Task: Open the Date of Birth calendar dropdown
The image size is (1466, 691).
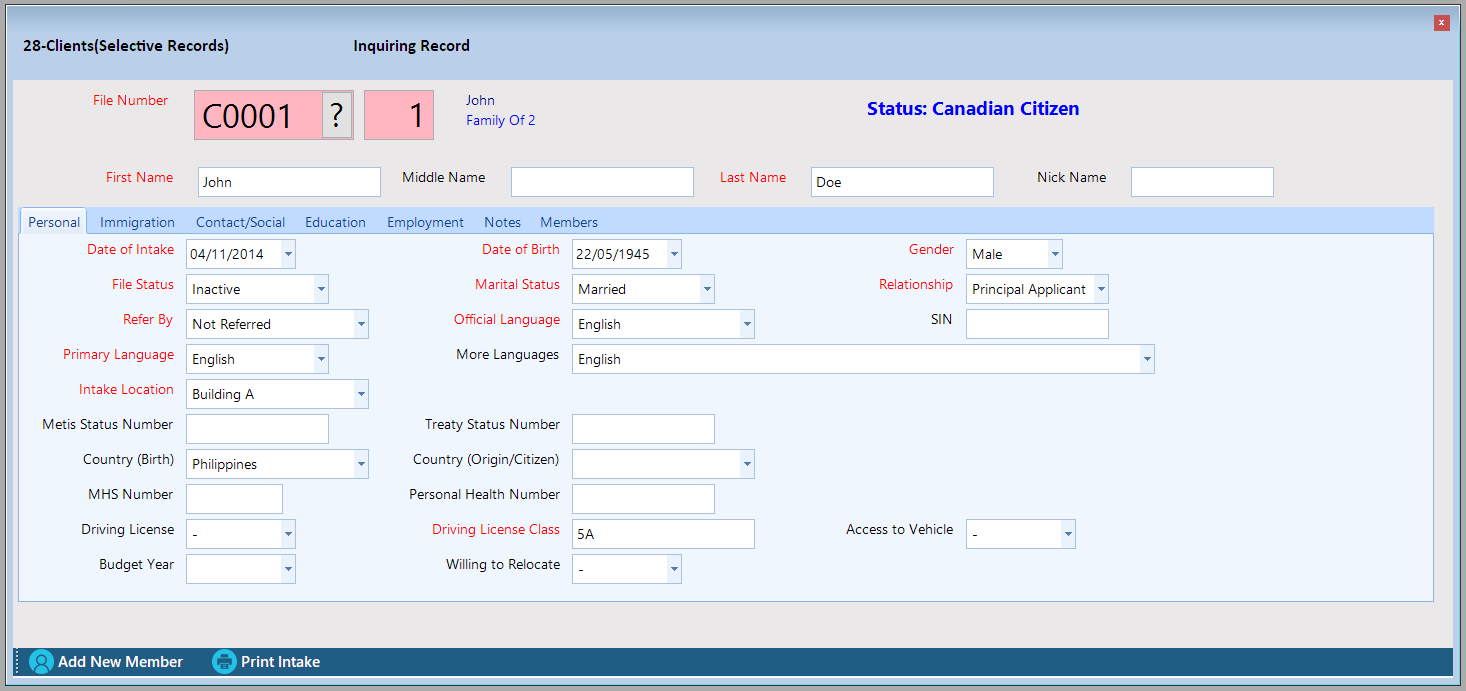Action: coord(674,254)
